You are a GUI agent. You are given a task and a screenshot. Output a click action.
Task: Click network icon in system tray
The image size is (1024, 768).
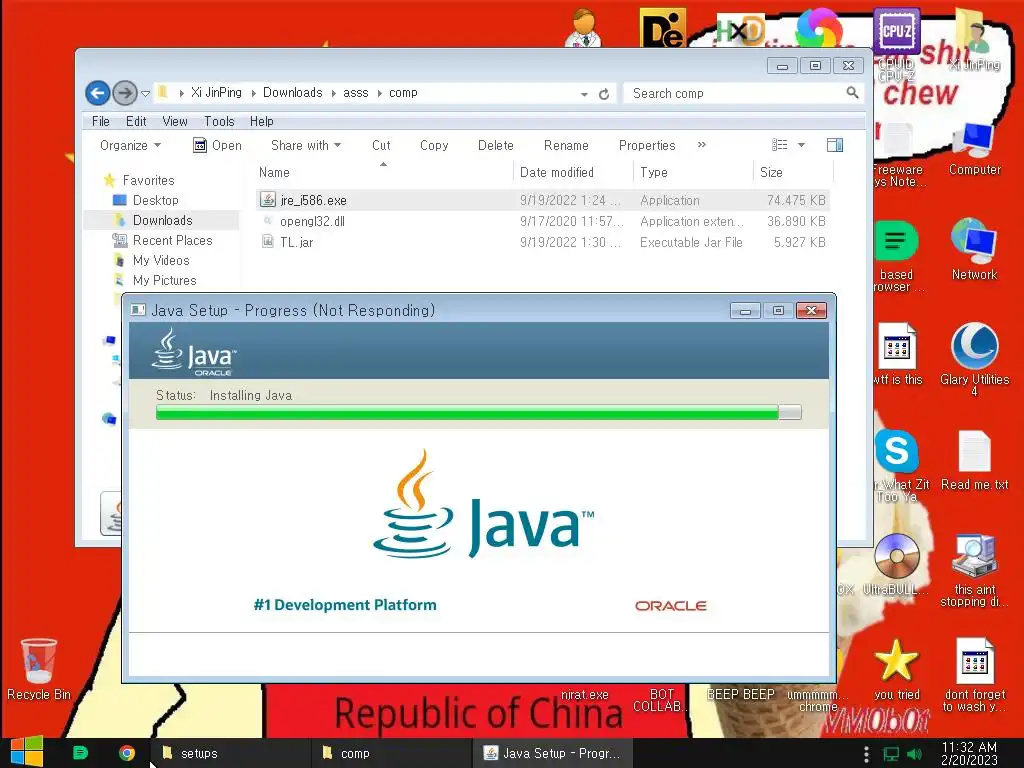coord(891,754)
